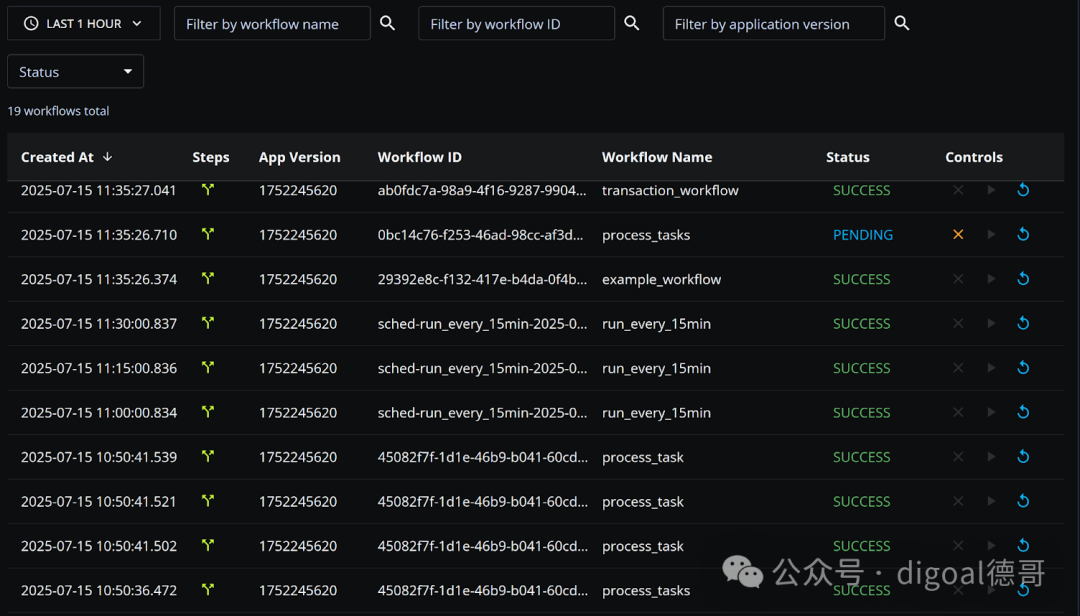Restart the run created at 11:15:00.836

coord(1024,368)
